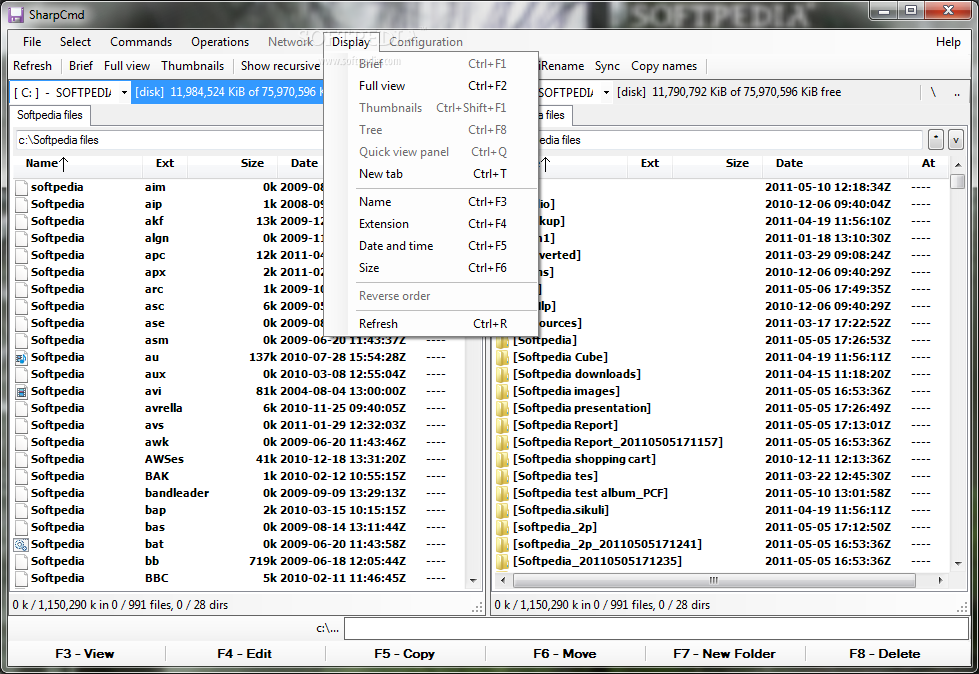Click the audio file icon beside Softpedia au

21,358
